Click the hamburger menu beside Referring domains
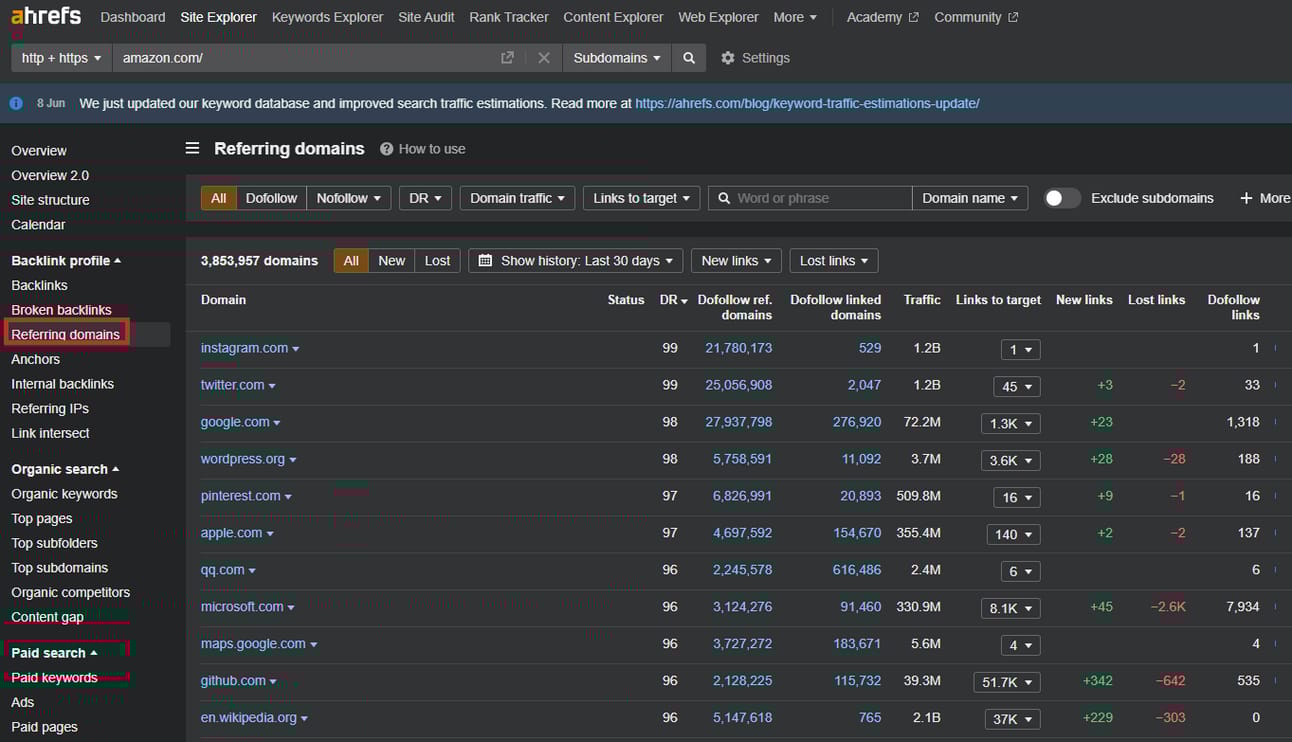The image size is (1292, 742). [192, 148]
